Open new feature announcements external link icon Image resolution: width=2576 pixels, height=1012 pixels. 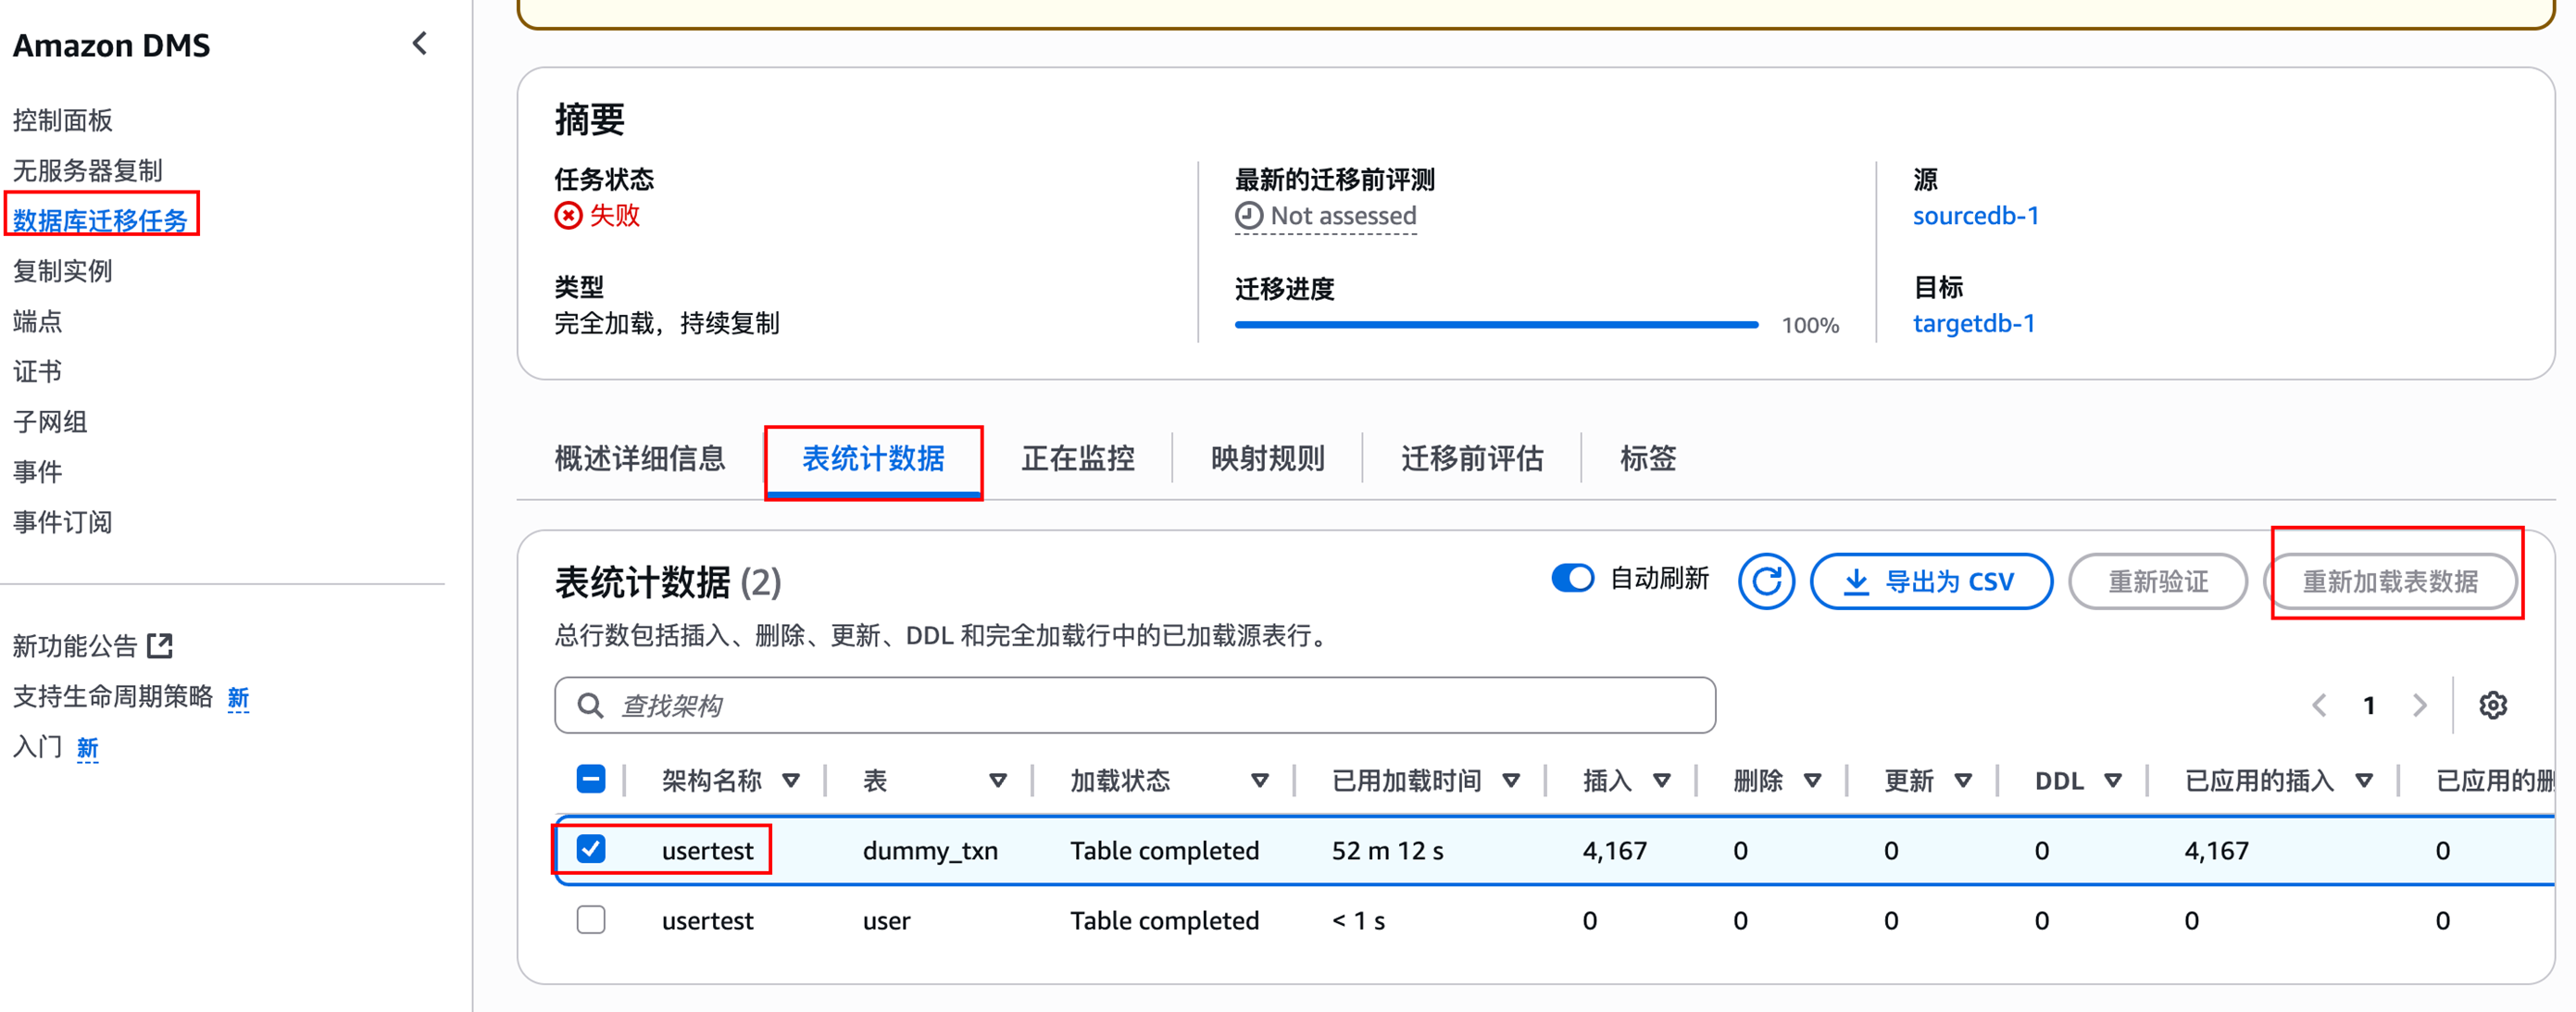pyautogui.click(x=160, y=646)
